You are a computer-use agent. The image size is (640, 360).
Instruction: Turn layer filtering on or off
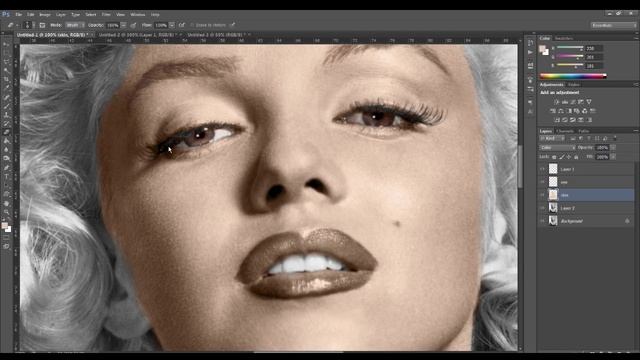click(615, 138)
